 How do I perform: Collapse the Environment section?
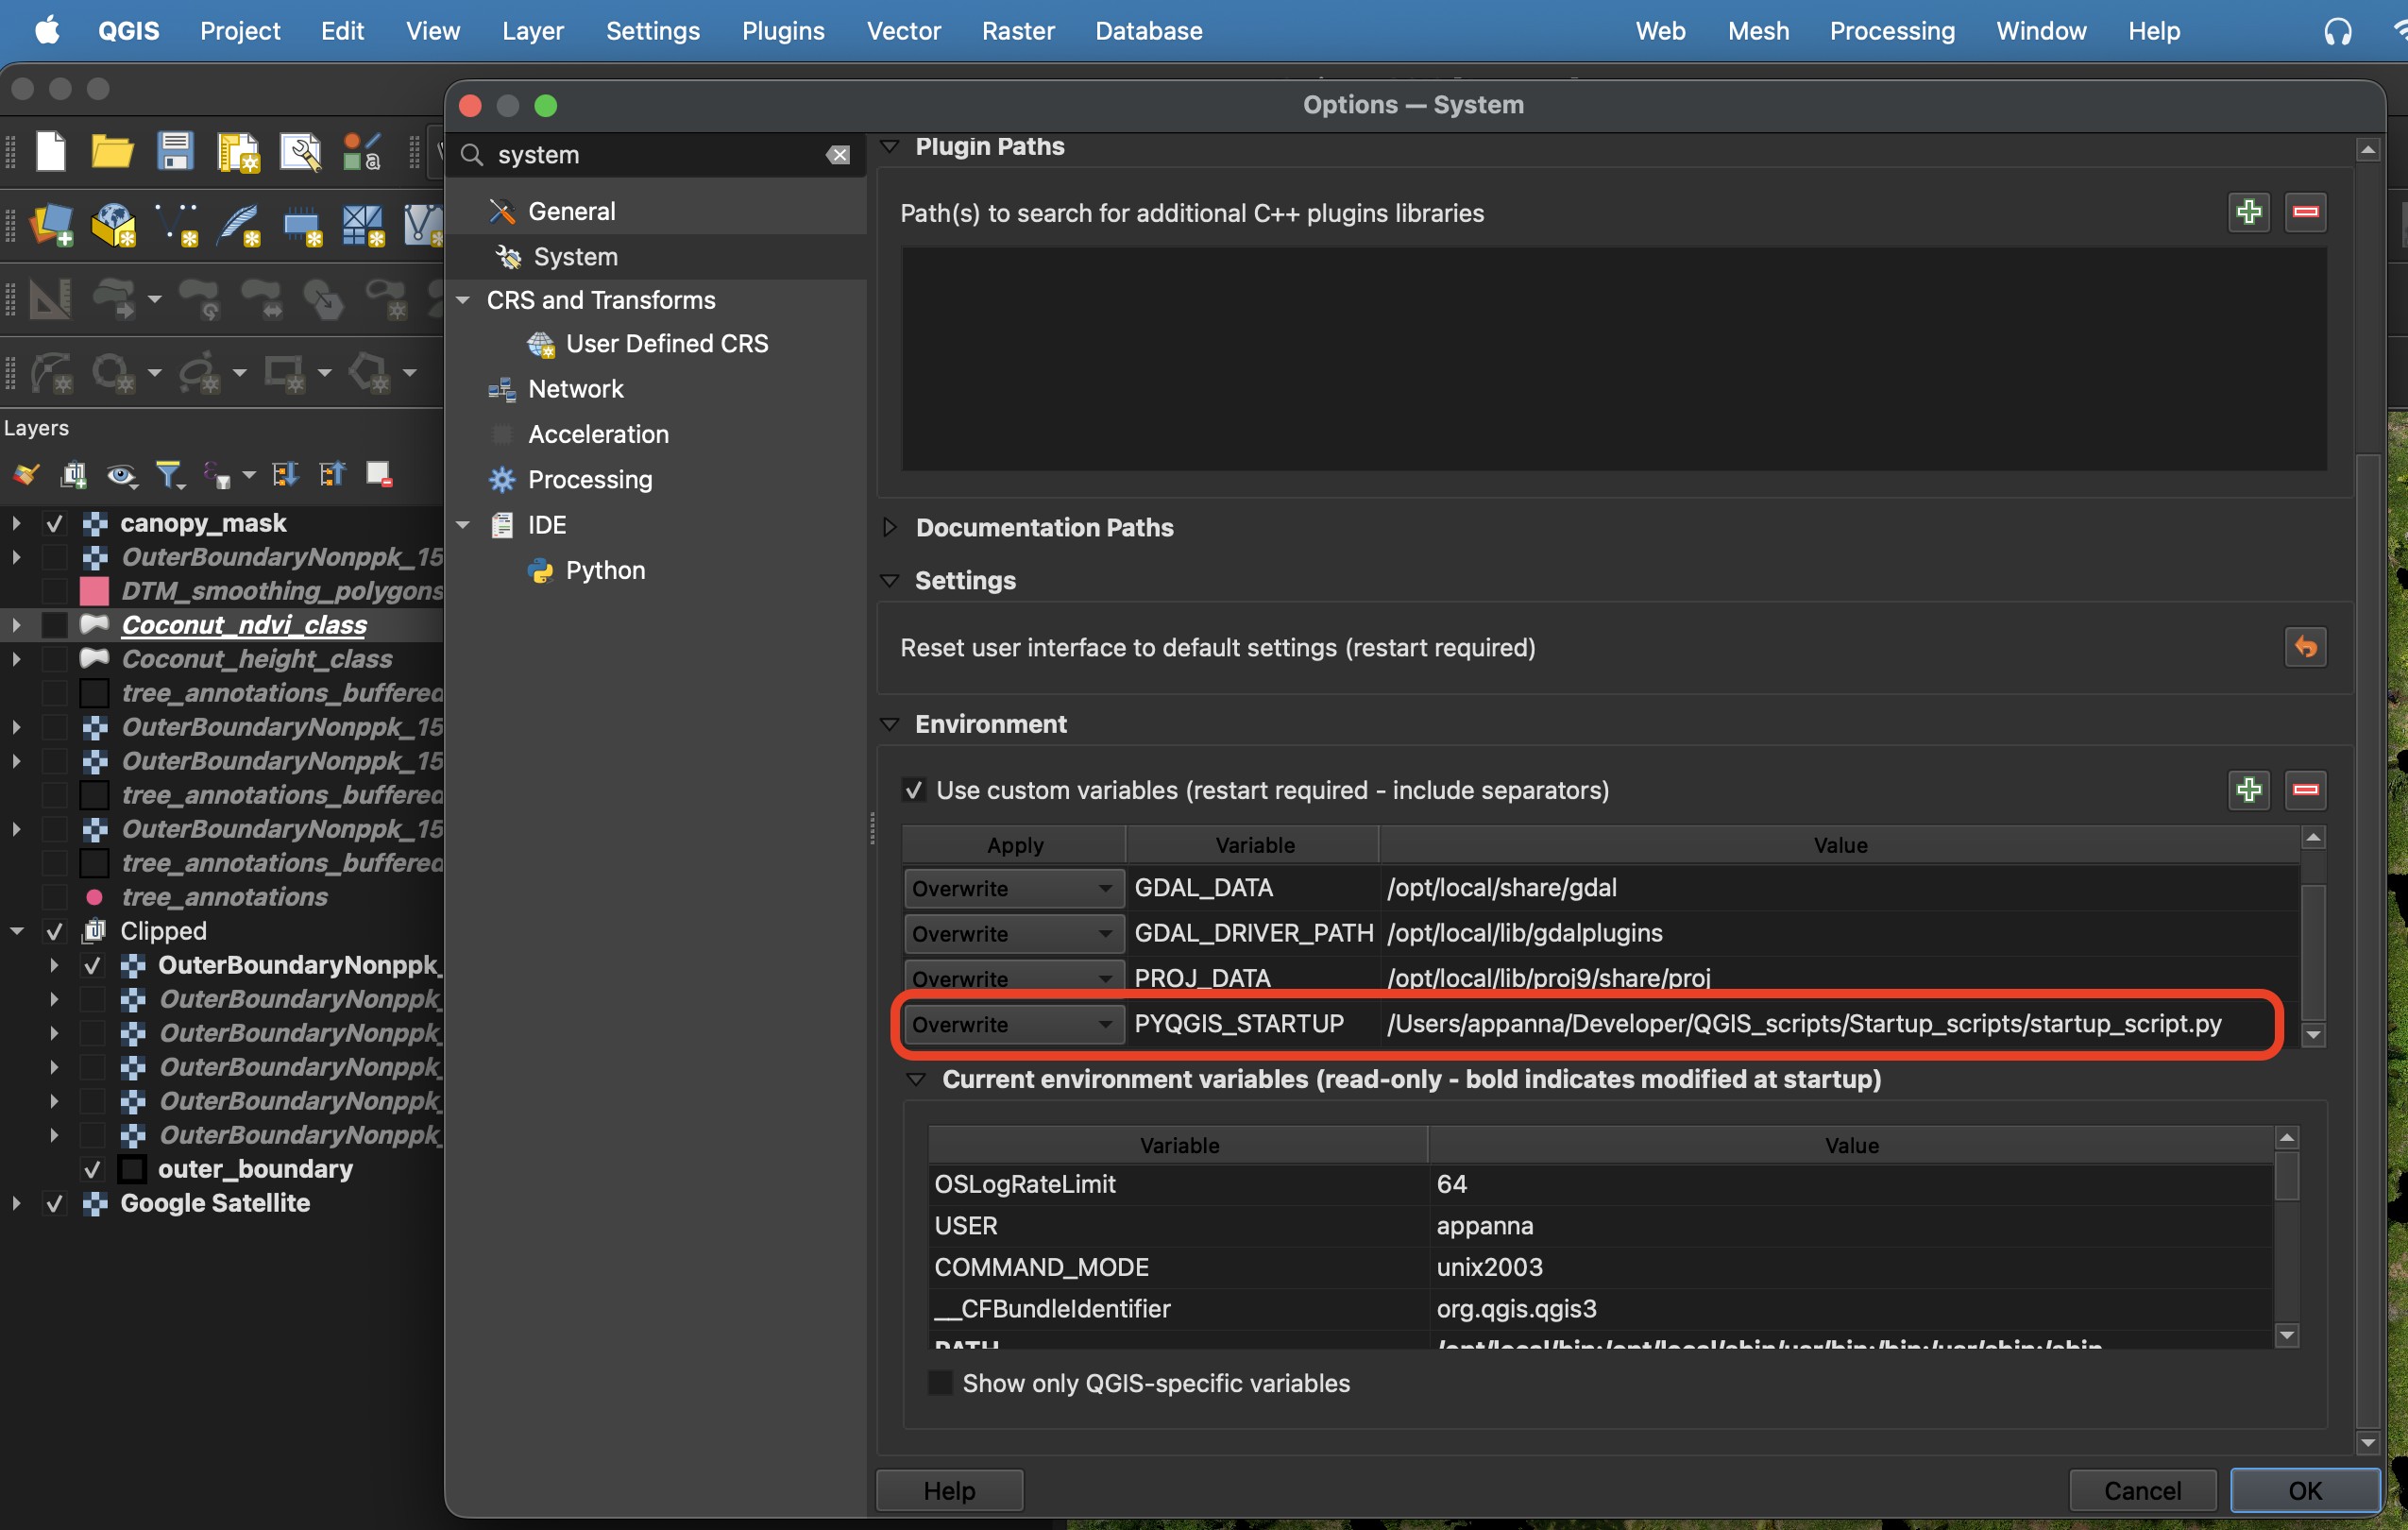click(889, 724)
